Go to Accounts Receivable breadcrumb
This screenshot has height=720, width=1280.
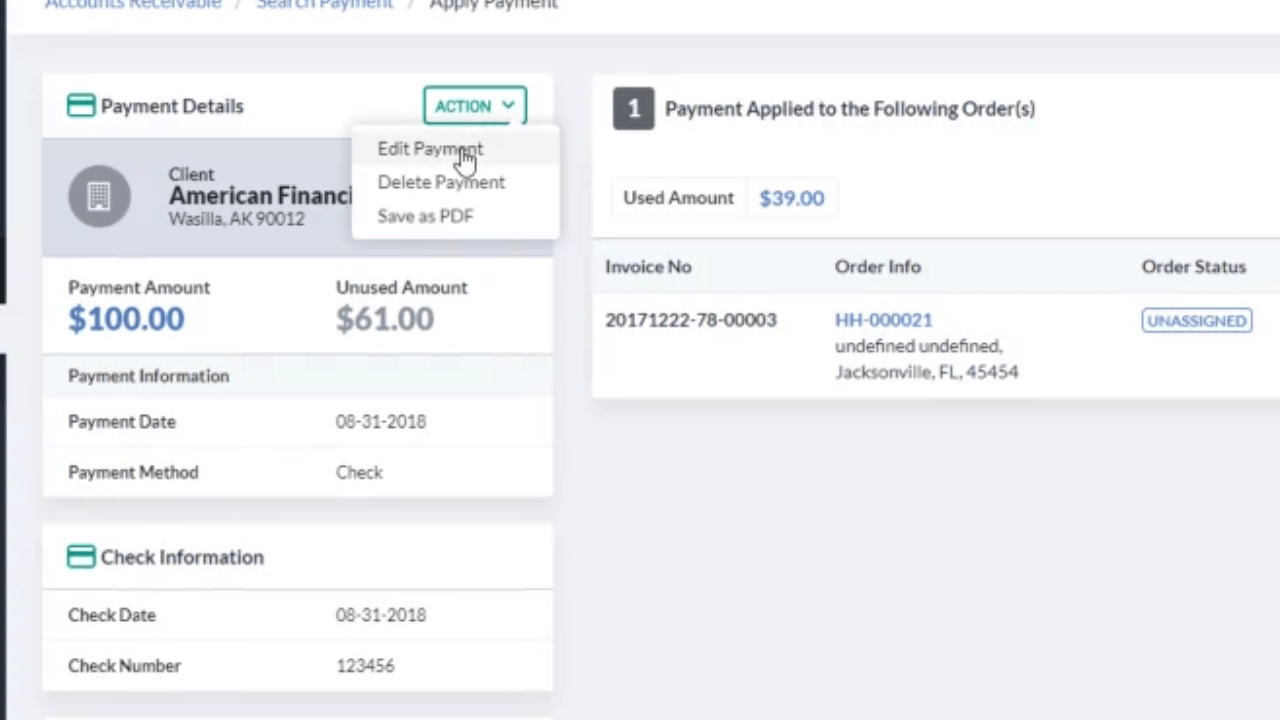132,5
